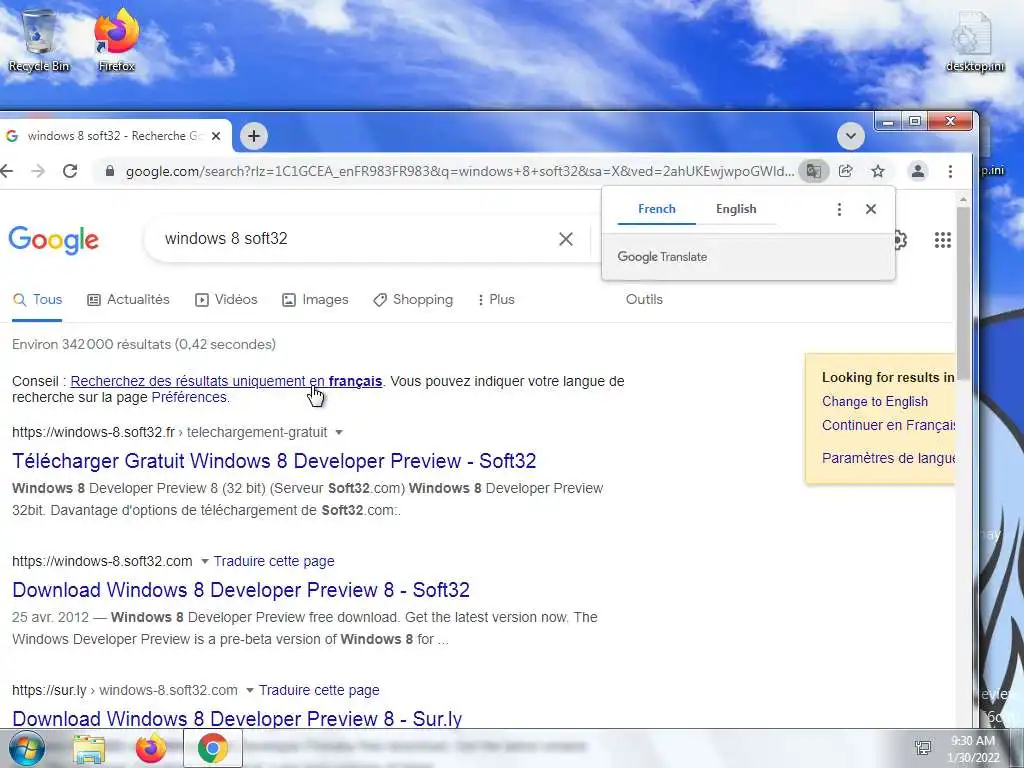Toggle the Translate page icon
1024x768 pixels.
tap(813, 171)
